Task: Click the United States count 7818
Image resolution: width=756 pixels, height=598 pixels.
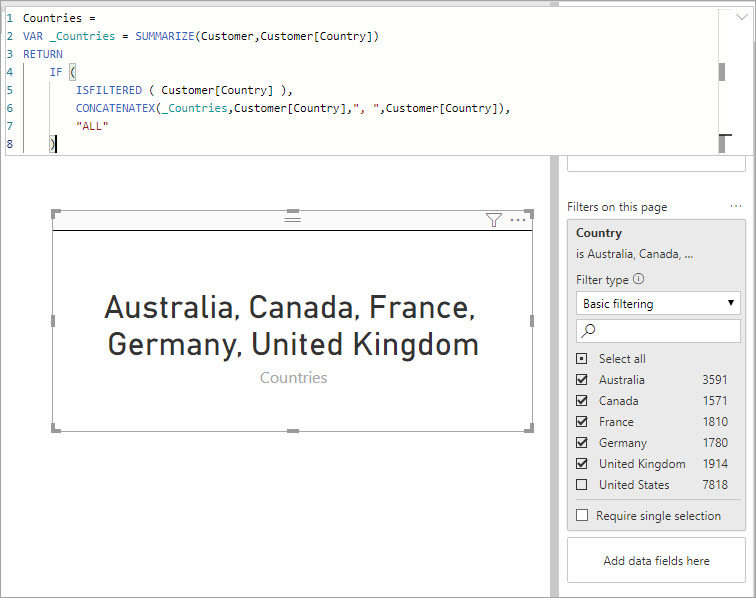Action: pyautogui.click(x=715, y=484)
